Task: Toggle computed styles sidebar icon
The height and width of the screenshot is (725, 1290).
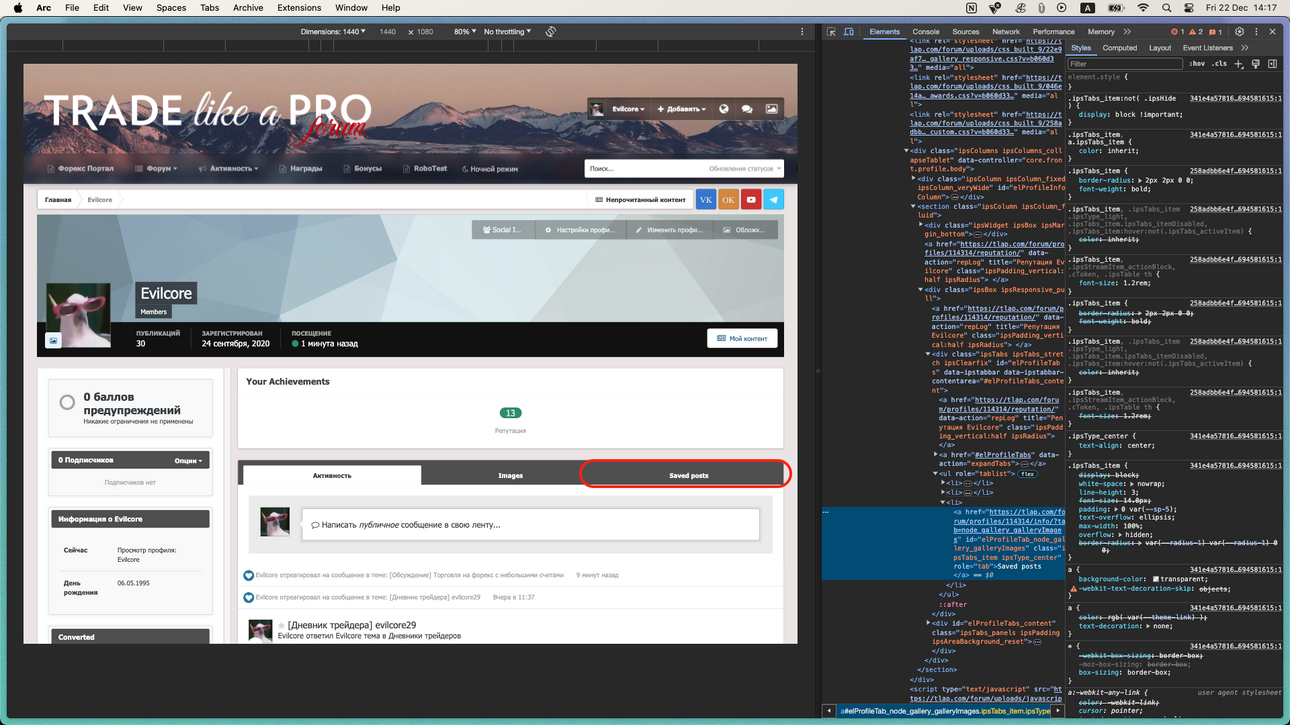Action: [x=1272, y=64]
